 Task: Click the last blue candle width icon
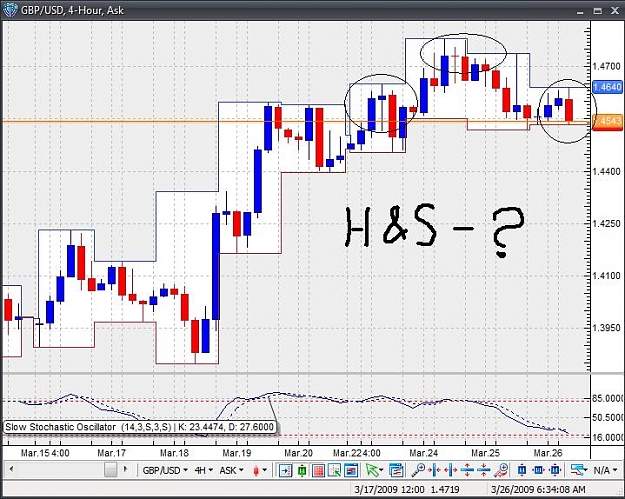click(555, 470)
